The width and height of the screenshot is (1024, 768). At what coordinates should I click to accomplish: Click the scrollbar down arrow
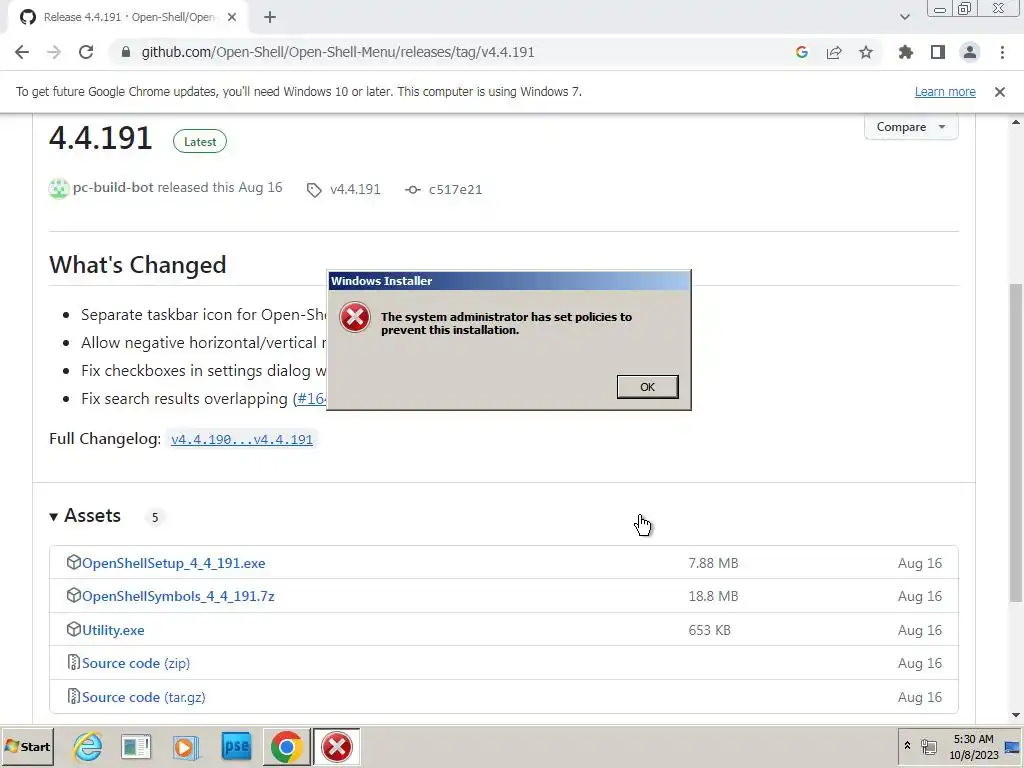pos(1016,715)
